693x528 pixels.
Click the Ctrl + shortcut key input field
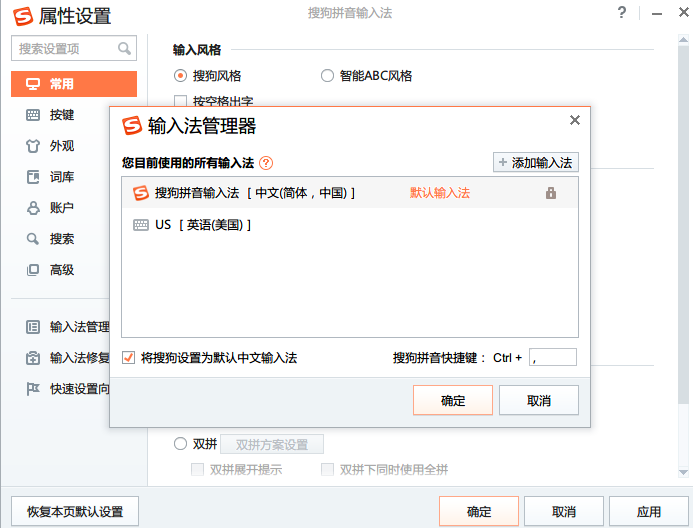pyautogui.click(x=553, y=357)
